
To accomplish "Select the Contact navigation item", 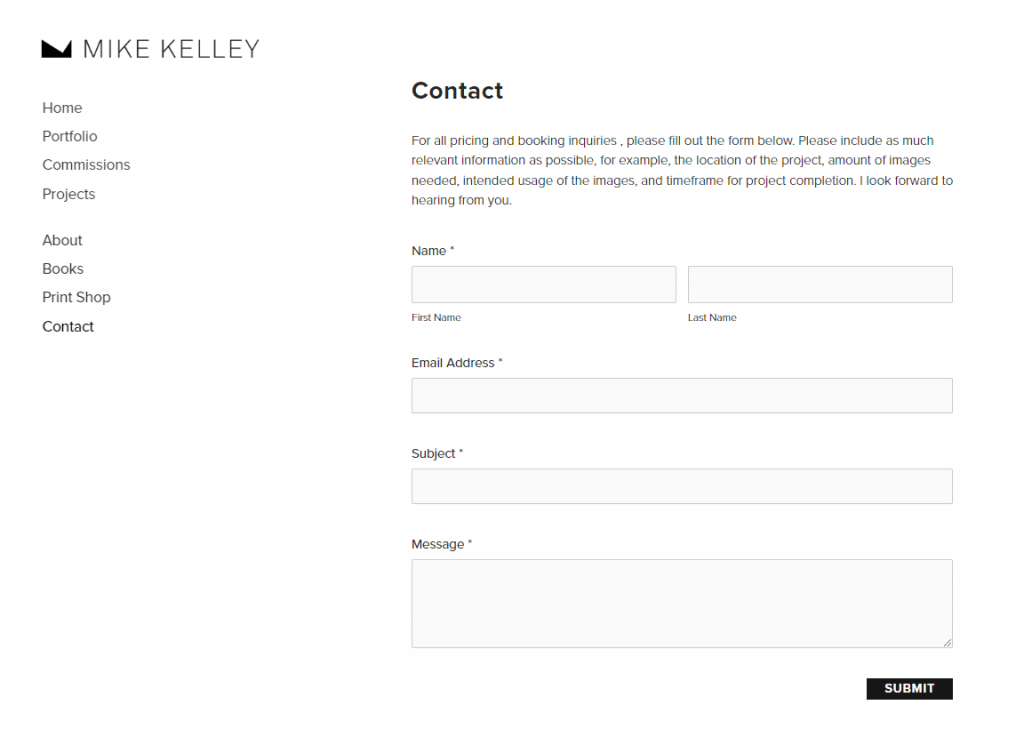I will [68, 327].
